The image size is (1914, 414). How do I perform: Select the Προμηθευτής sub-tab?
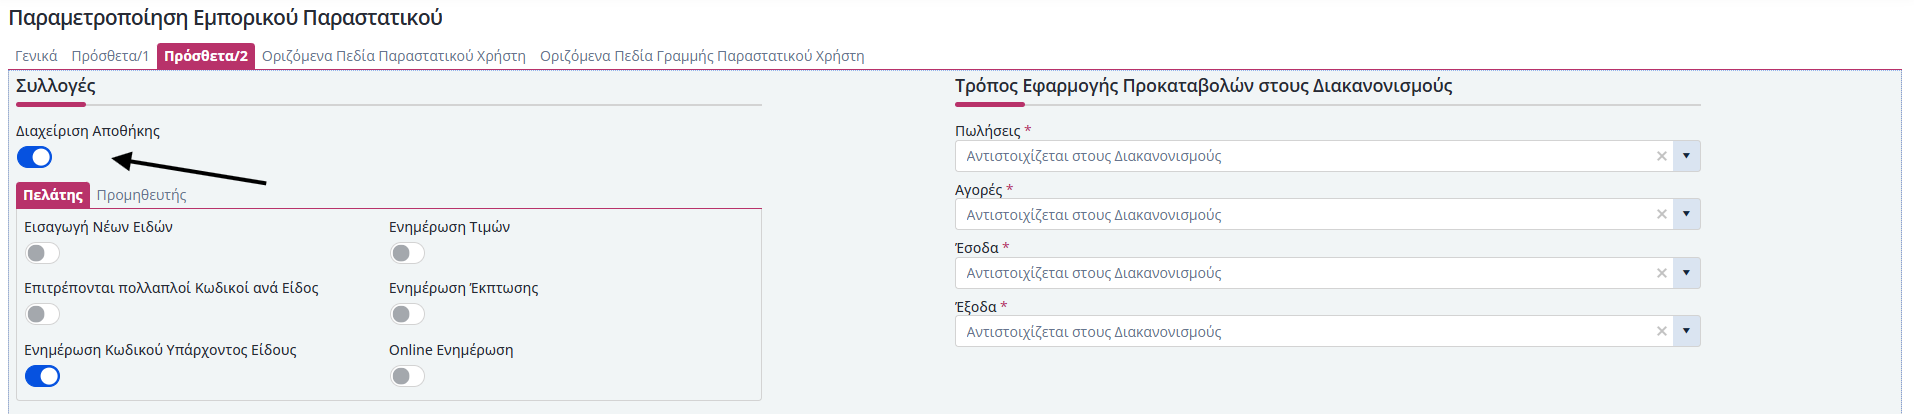[x=141, y=195]
